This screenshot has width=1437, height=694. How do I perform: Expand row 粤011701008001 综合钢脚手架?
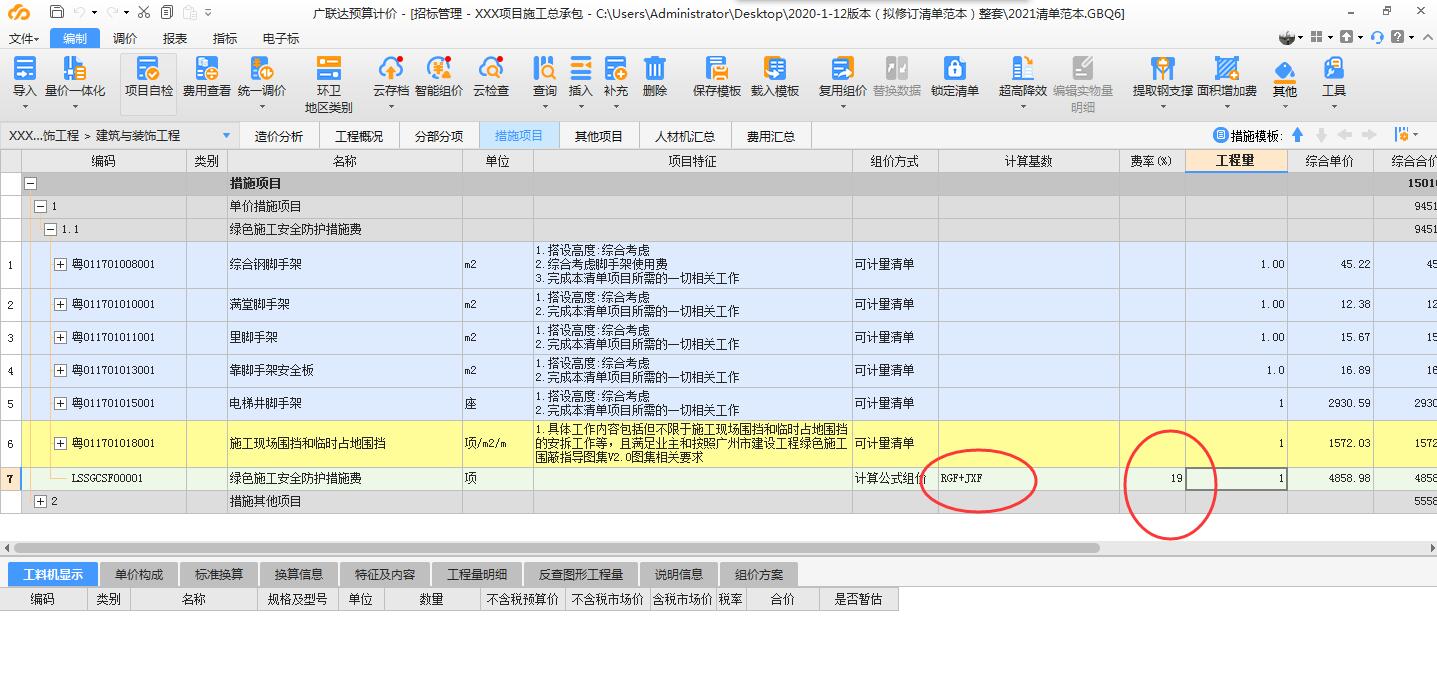(x=60, y=265)
